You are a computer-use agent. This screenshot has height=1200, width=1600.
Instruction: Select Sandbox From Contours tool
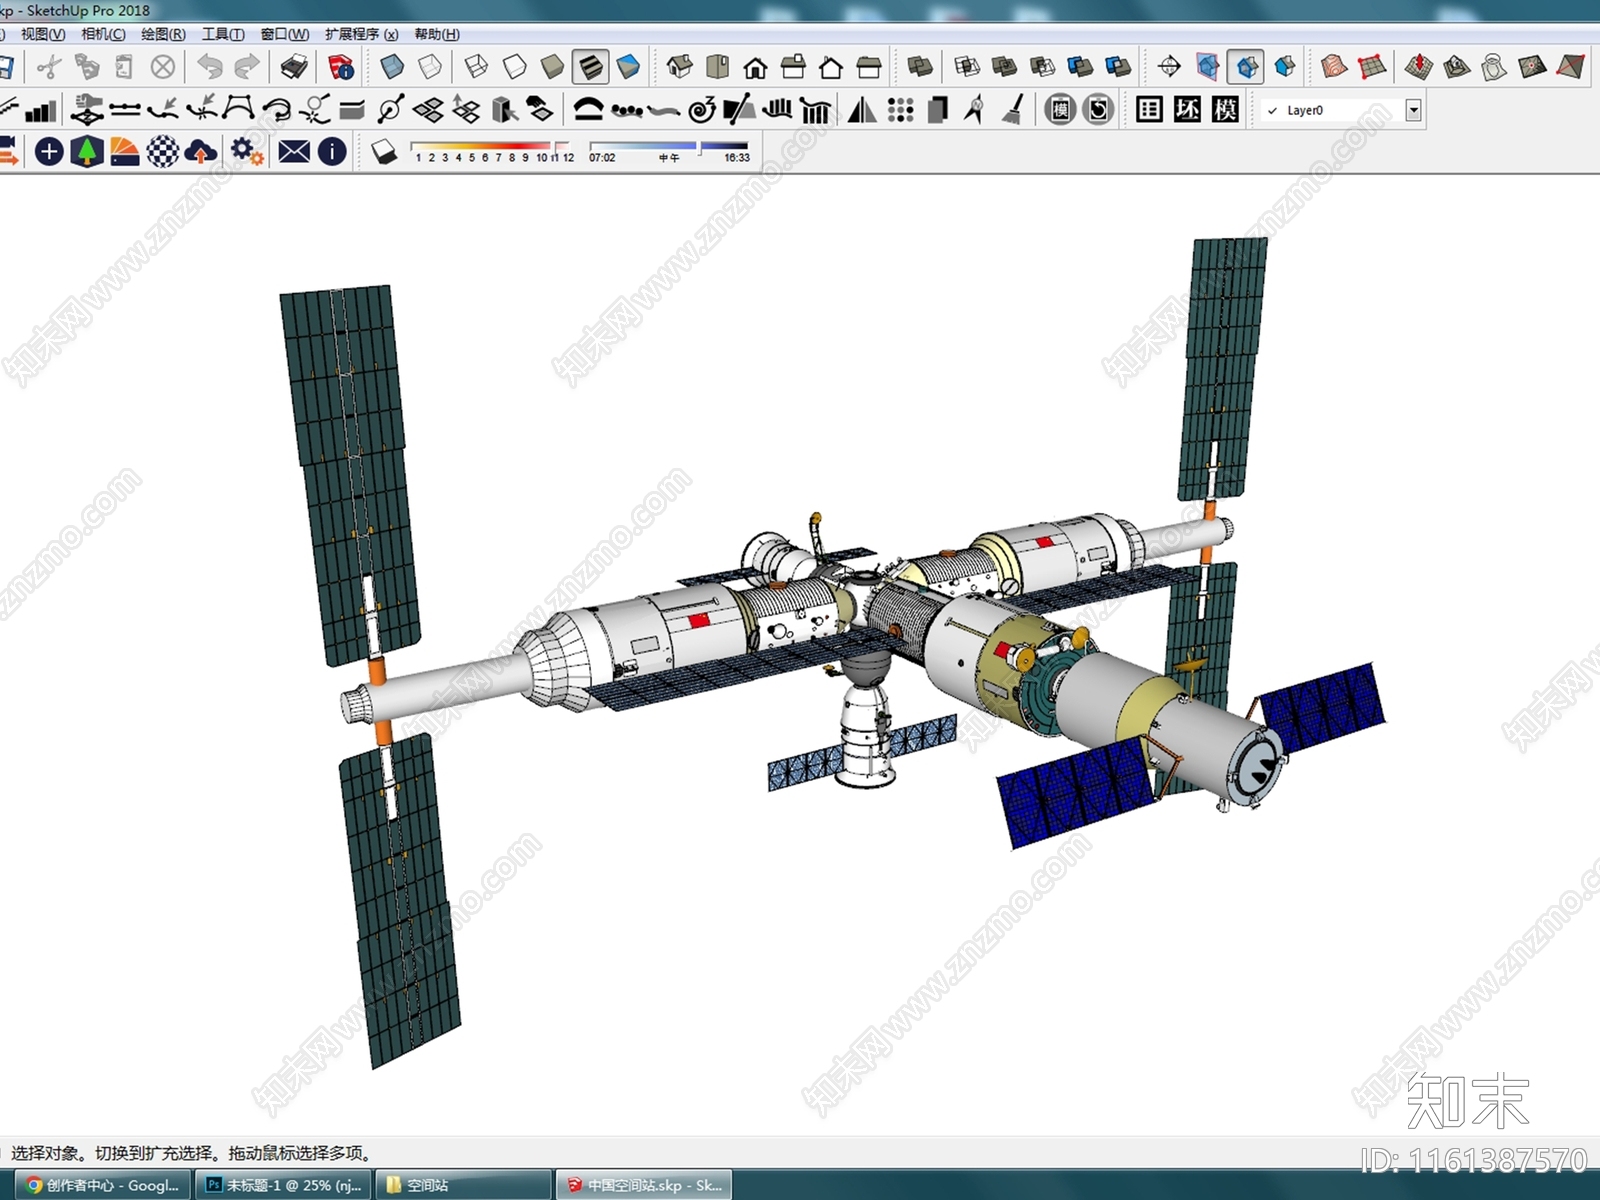[x=1334, y=68]
